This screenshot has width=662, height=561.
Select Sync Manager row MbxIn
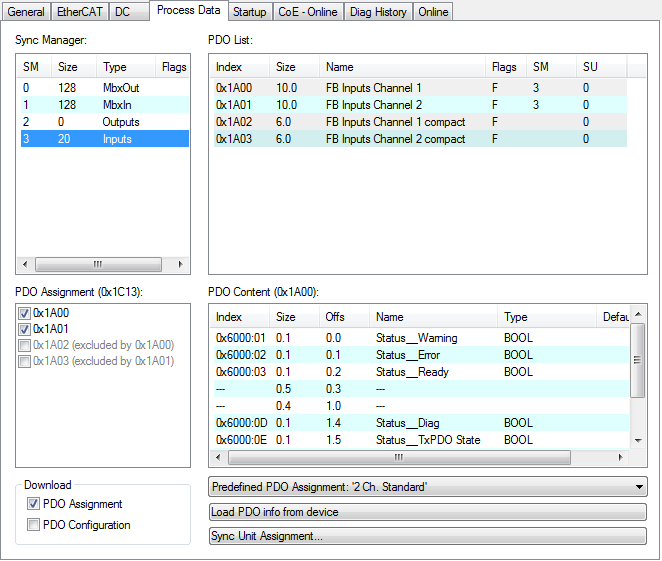[104, 105]
